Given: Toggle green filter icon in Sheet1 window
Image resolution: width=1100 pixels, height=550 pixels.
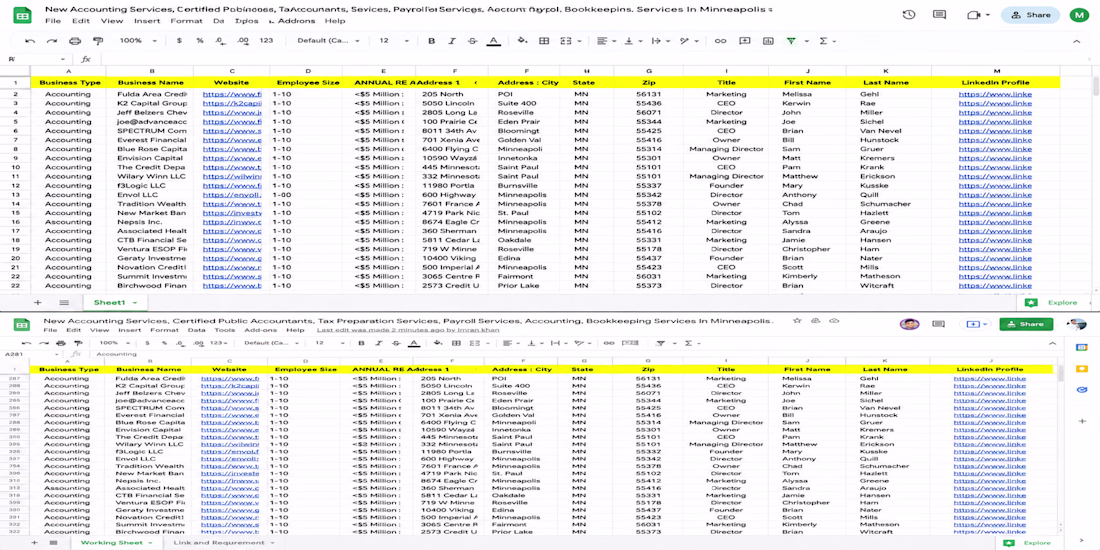Looking at the screenshot, I should 791,41.
